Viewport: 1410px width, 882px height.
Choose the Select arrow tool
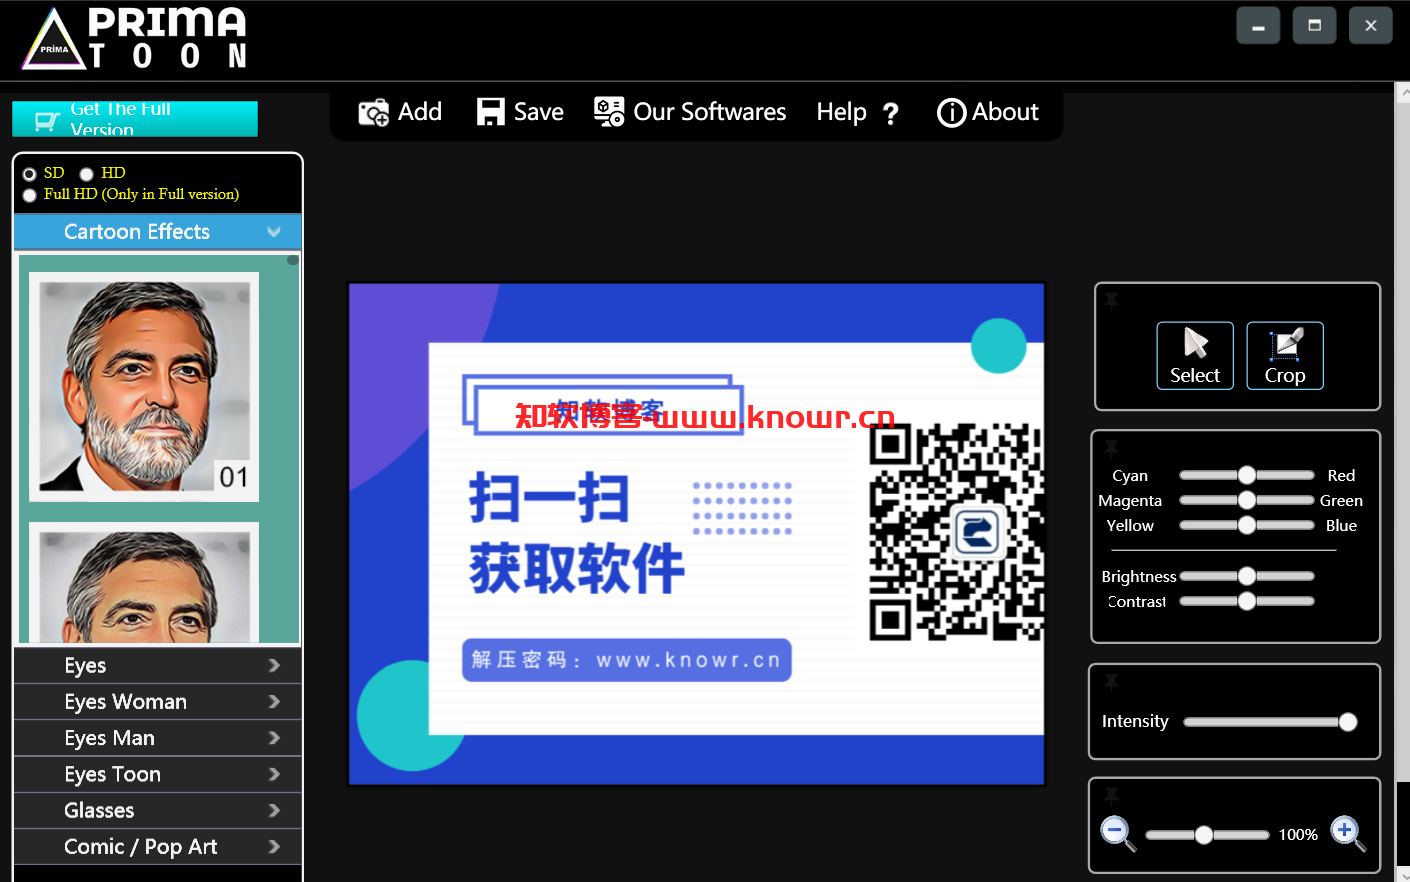(x=1195, y=355)
